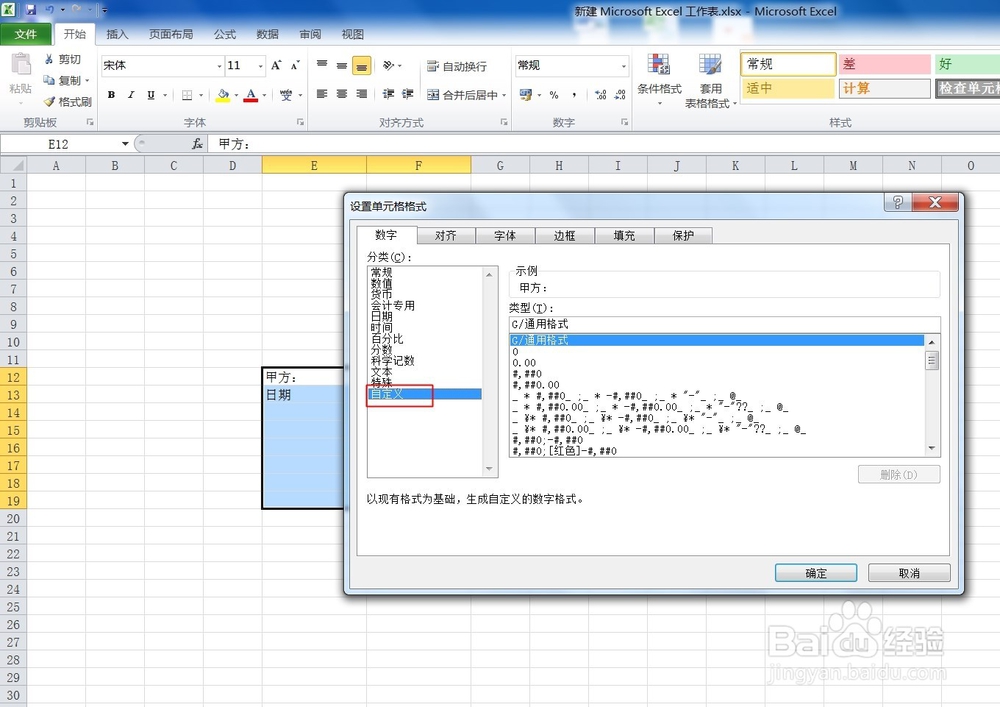Open the Merge and Center dropdown arrow
Image resolution: width=1000 pixels, height=707 pixels.
tap(504, 95)
